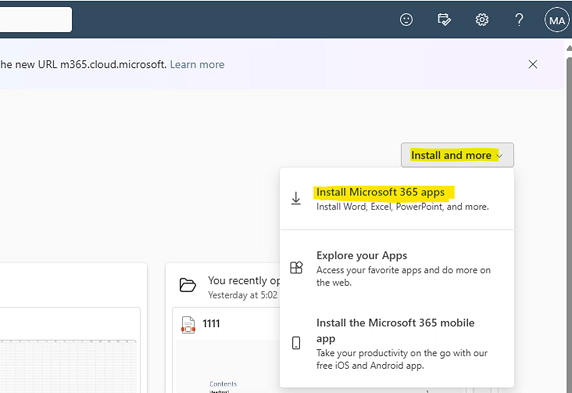The width and height of the screenshot is (572, 393).
Task: Click the mobile phone icon in menu
Action: pos(296,343)
